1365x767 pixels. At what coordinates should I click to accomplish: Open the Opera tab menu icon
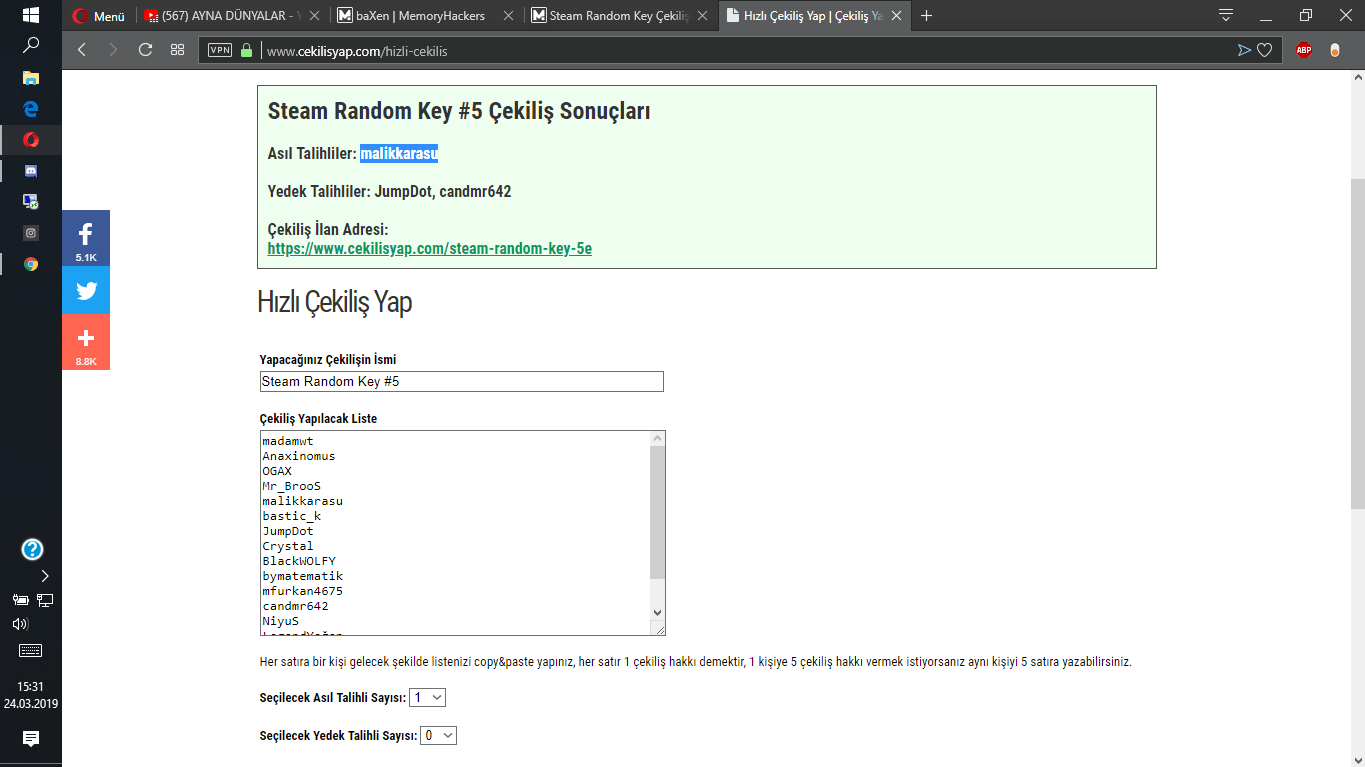pos(1226,15)
